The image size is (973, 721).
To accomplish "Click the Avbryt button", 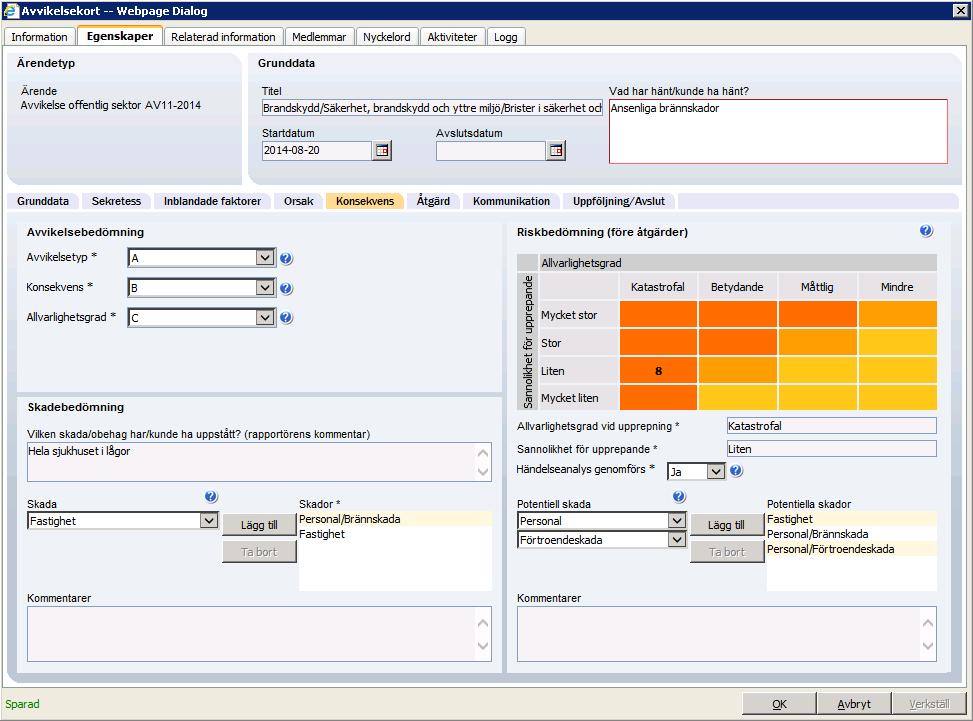I will click(854, 704).
